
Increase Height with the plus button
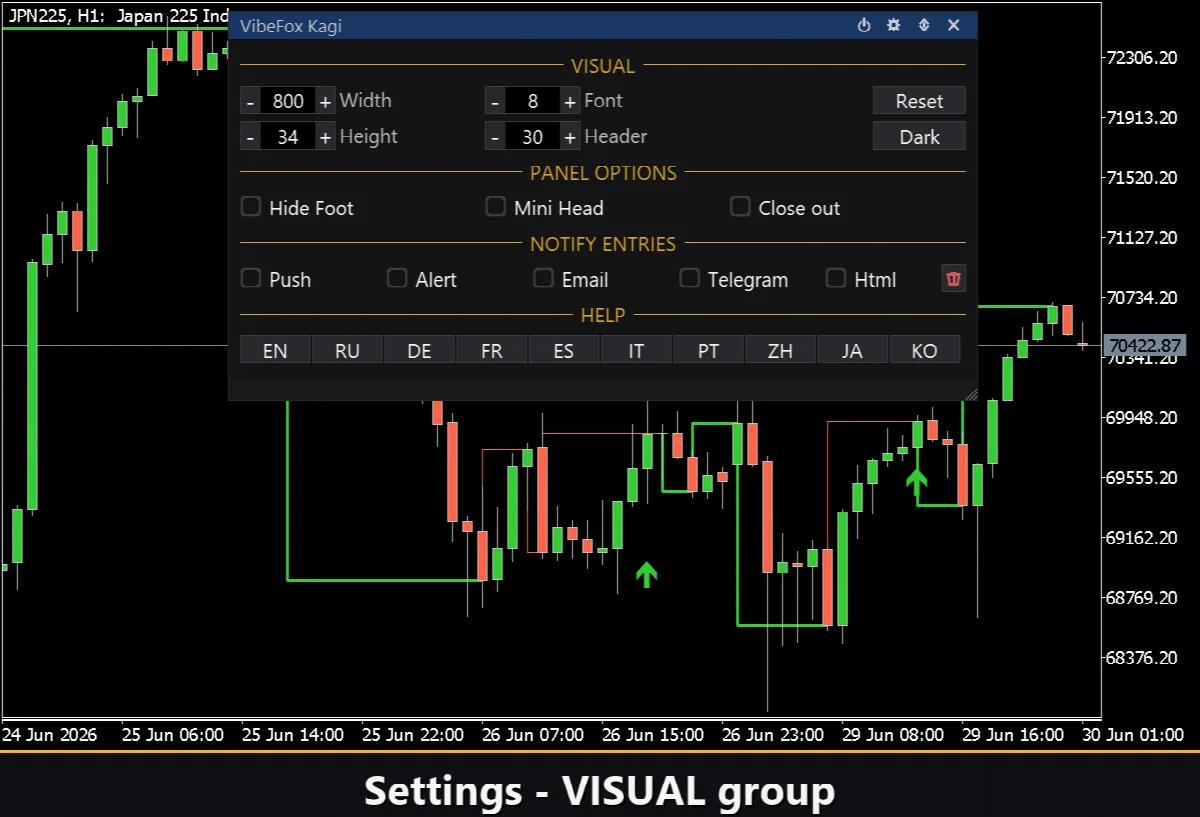point(325,137)
